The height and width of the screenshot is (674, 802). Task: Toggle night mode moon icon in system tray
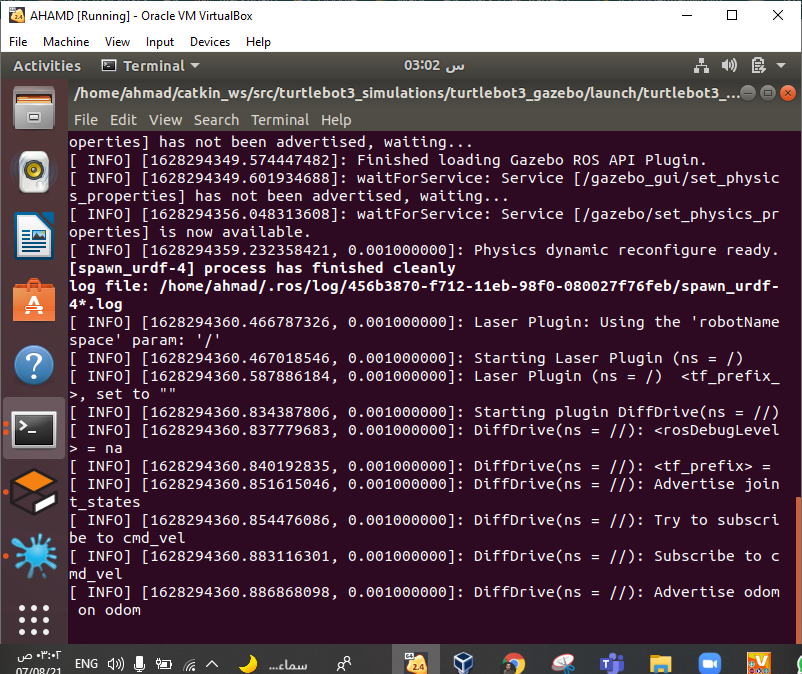[247, 661]
